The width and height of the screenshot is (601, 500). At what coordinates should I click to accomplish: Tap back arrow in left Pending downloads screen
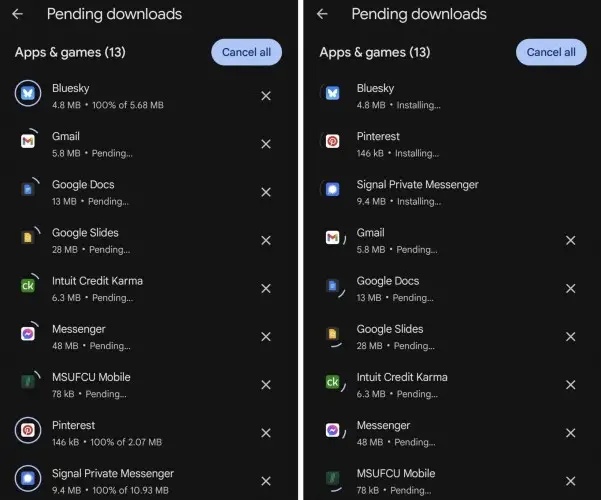point(17,14)
